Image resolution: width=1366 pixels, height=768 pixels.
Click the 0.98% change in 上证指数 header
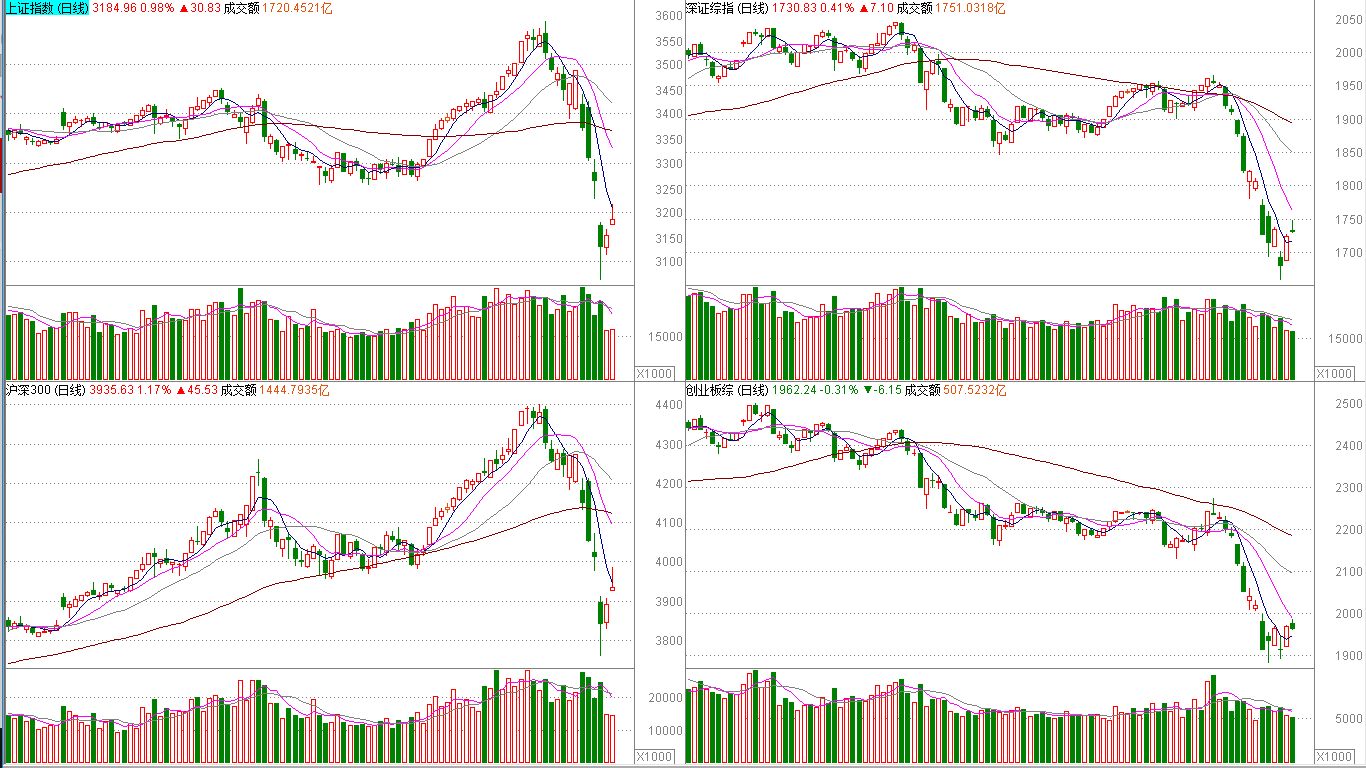point(157,8)
